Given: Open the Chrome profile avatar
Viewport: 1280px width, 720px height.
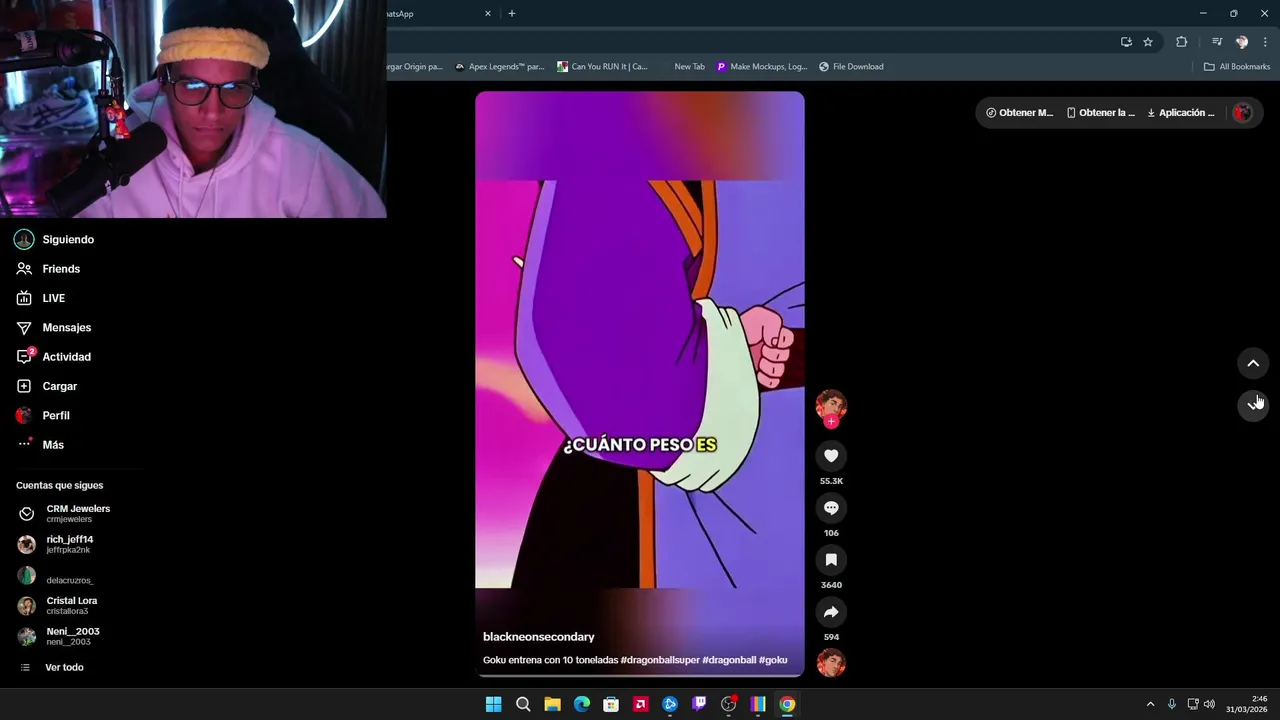Looking at the screenshot, I should [x=1242, y=42].
